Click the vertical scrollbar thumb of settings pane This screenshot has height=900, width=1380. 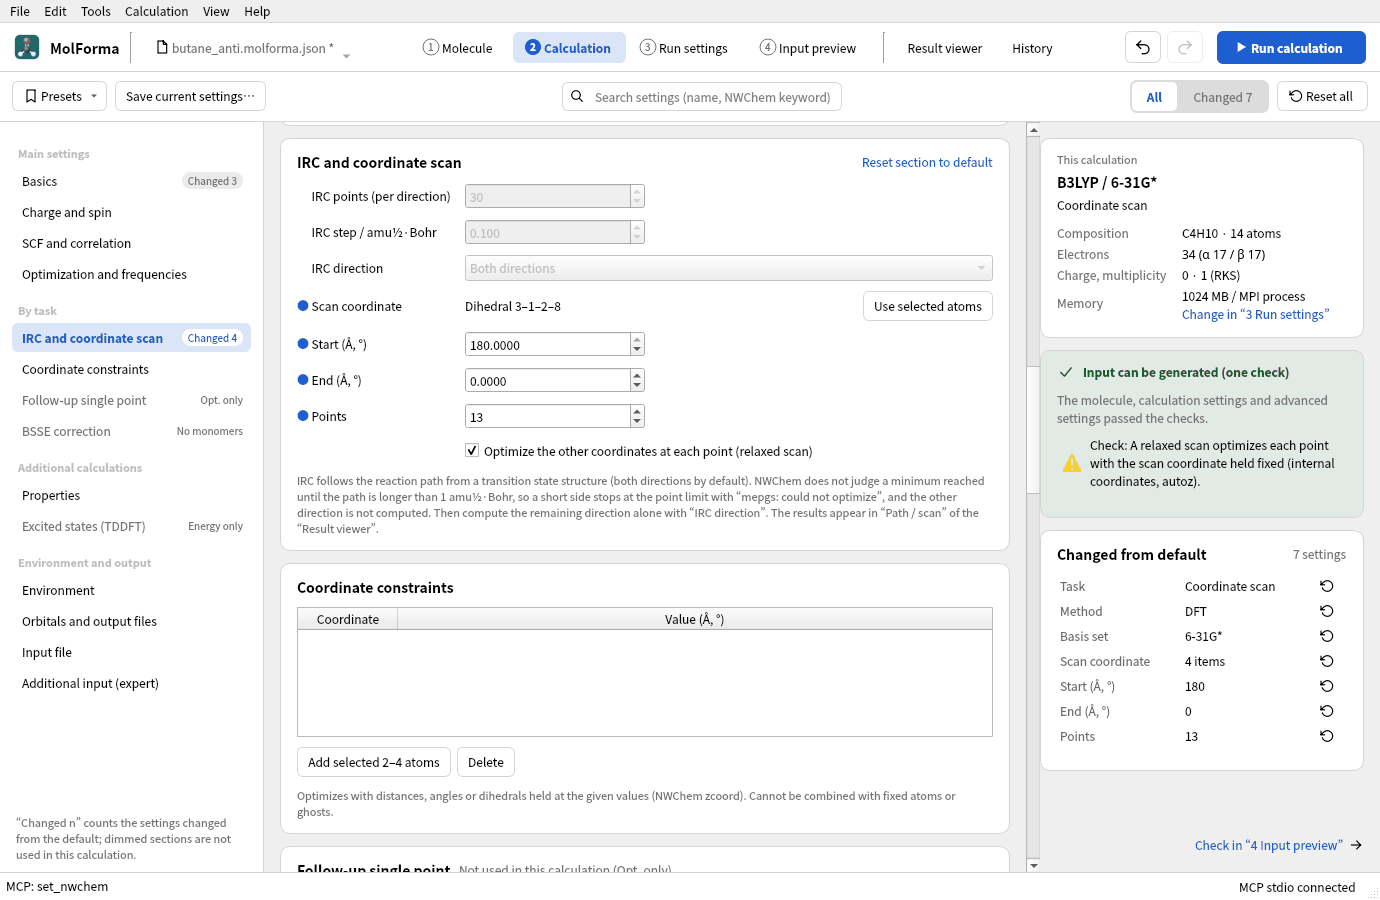[1034, 430]
